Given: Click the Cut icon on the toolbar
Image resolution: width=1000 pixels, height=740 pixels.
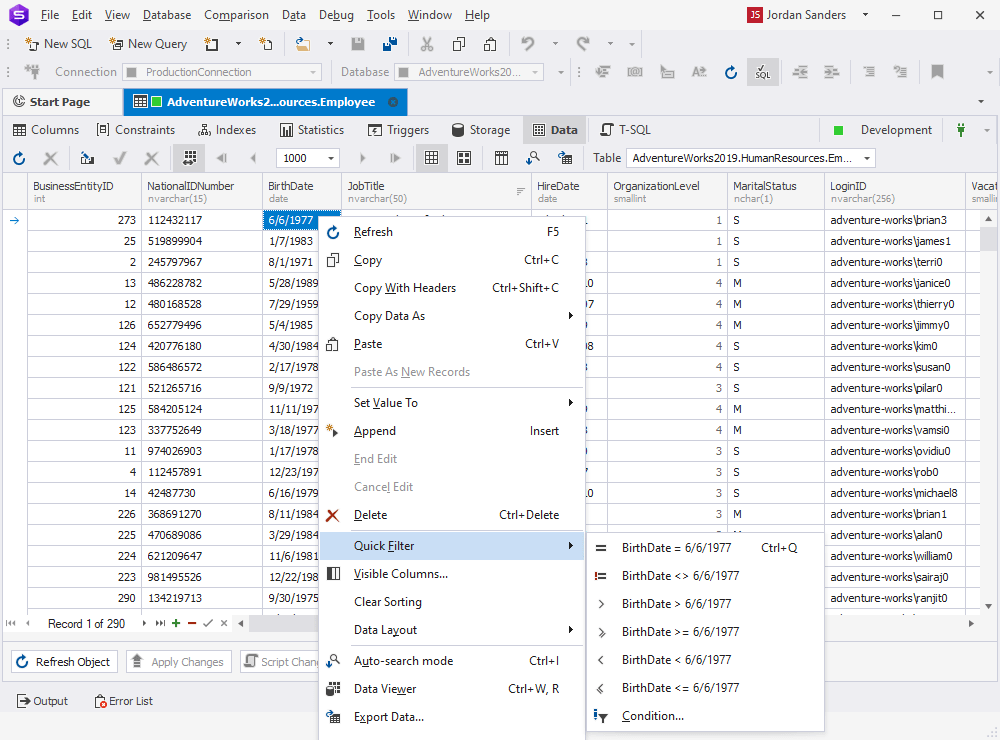Looking at the screenshot, I should 427,44.
